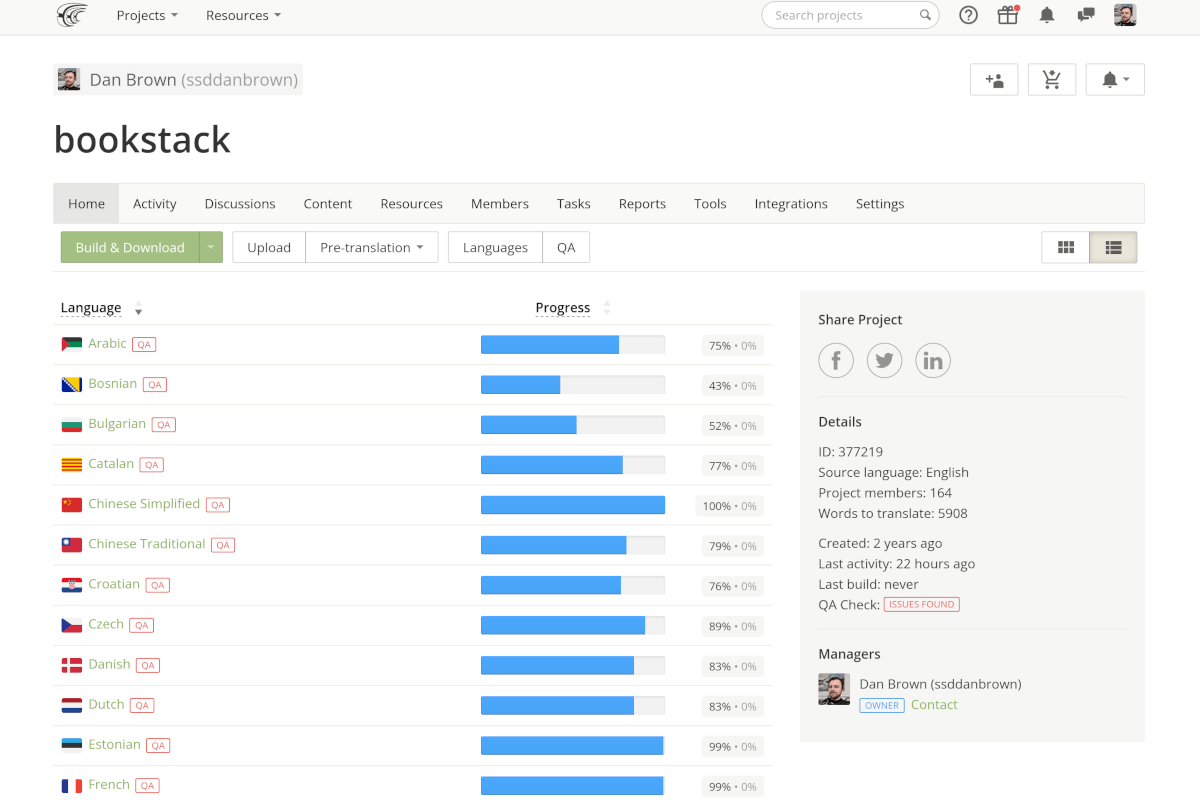
Task: Click the Build & Download button
Action: point(130,247)
